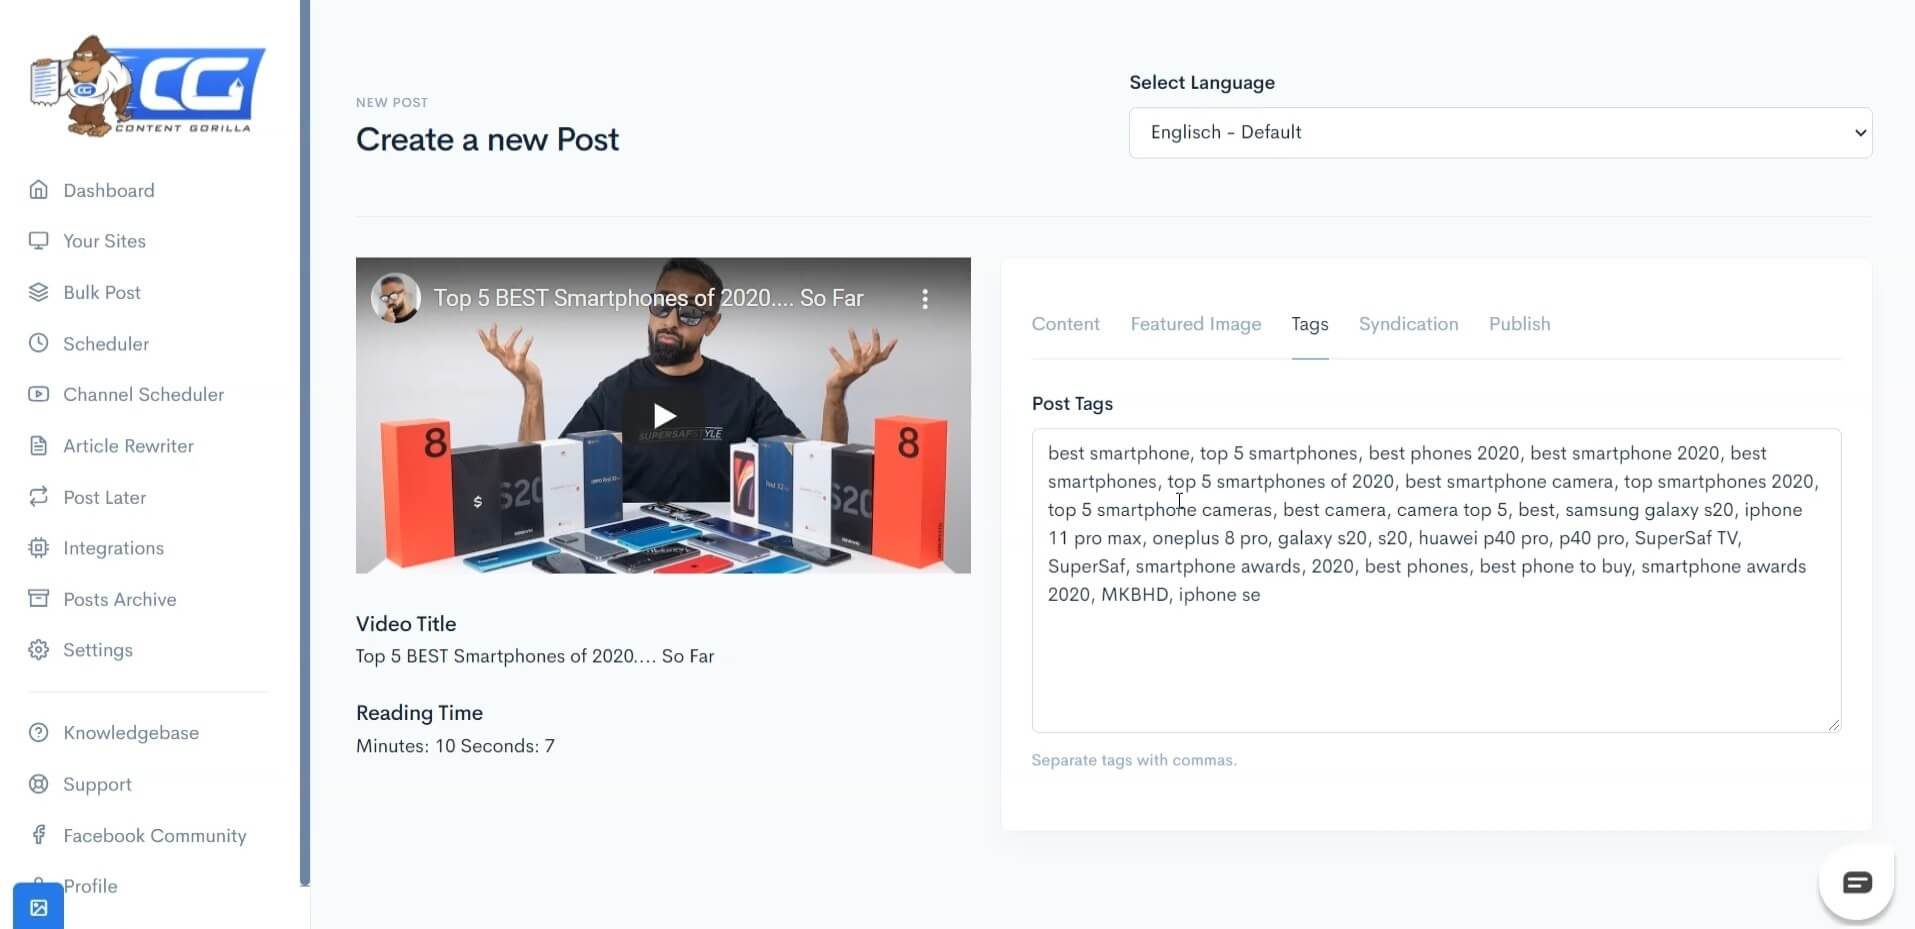Go to Integrations page
1915x929 pixels.
pos(113,548)
